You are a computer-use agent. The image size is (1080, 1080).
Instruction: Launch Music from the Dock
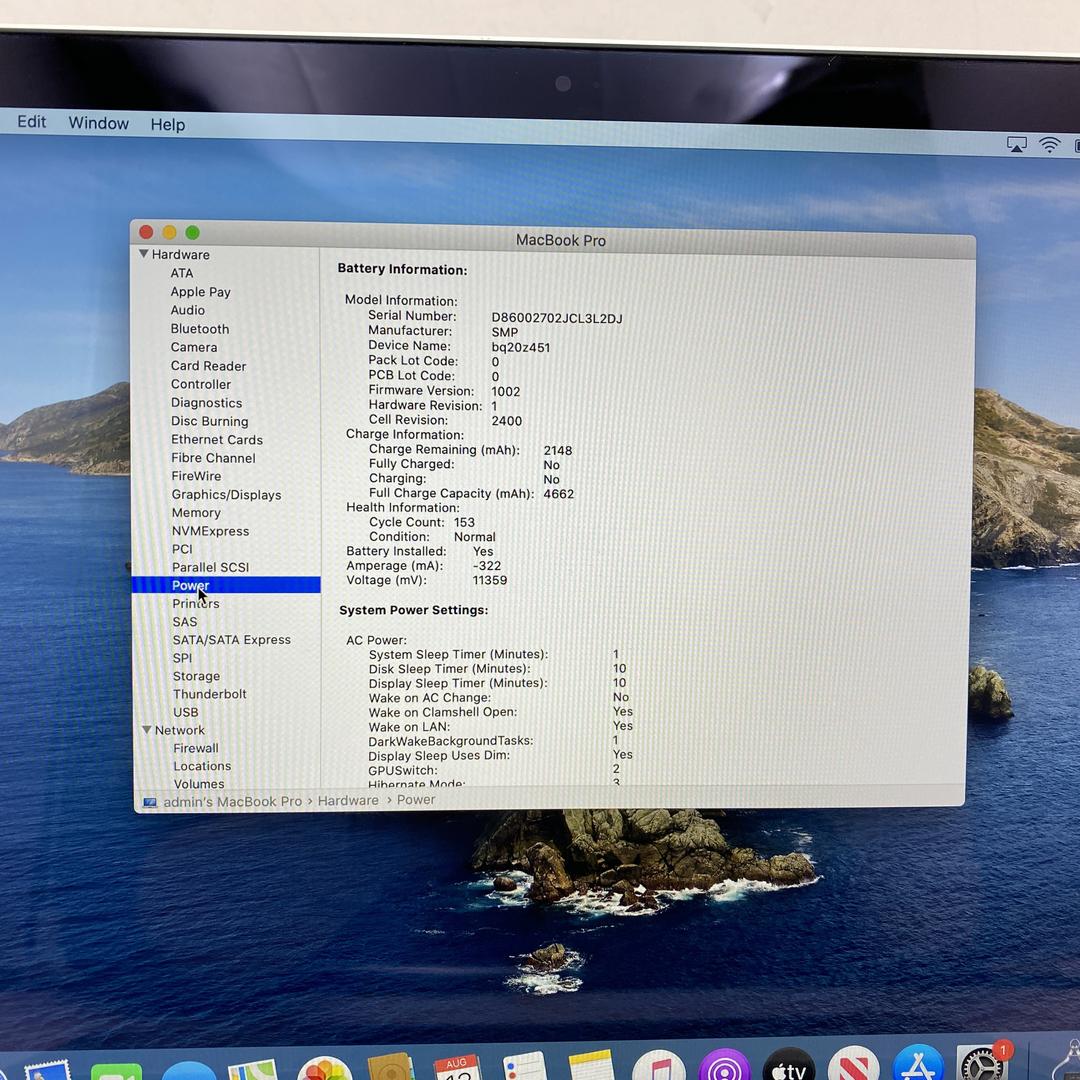point(658,1066)
